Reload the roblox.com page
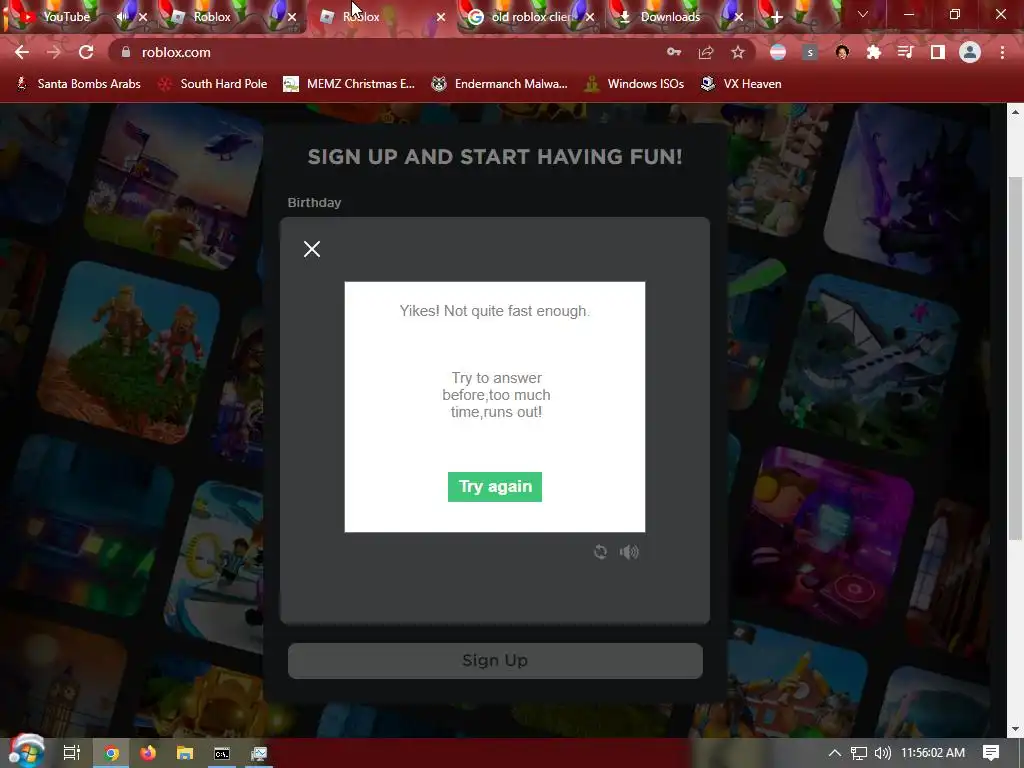The height and width of the screenshot is (768, 1024). coord(86,52)
